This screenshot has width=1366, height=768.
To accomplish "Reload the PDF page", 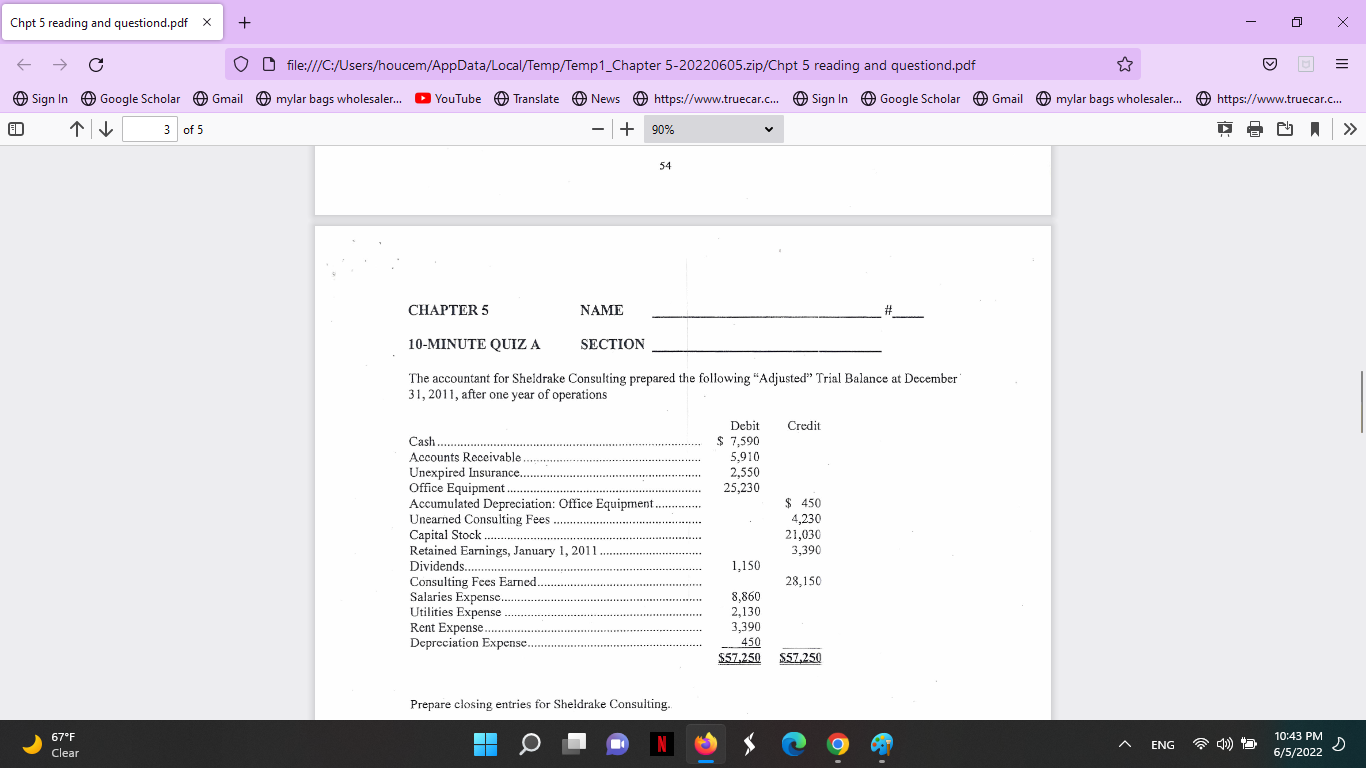I will (x=96, y=63).
